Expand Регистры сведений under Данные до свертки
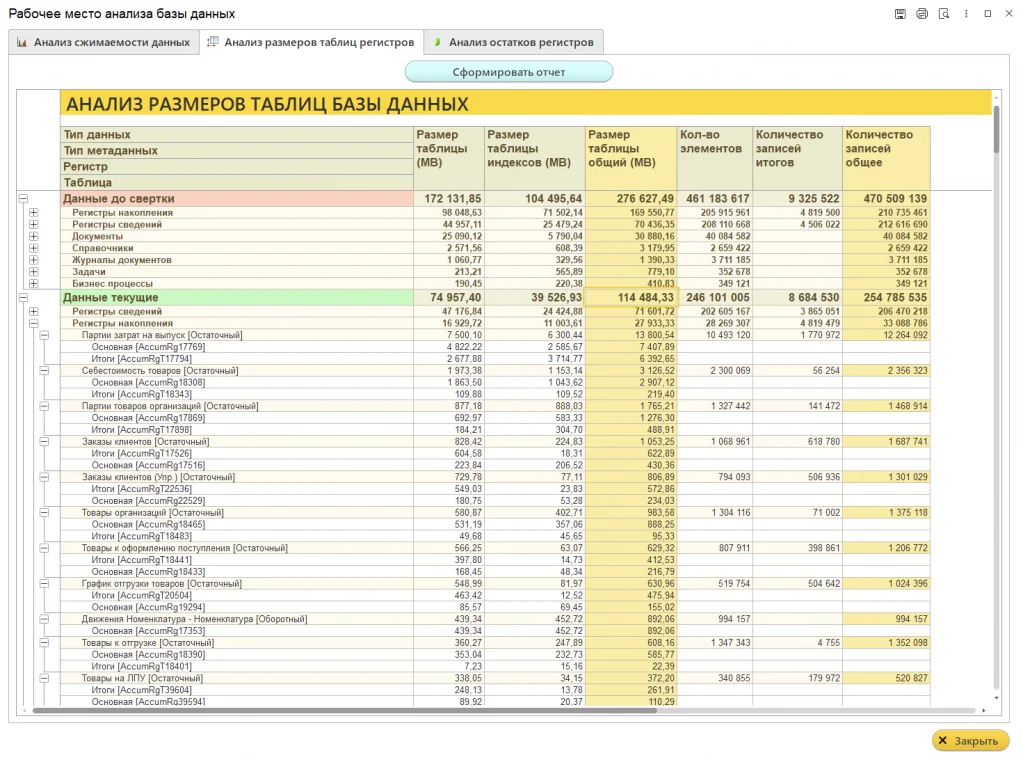 34,224
